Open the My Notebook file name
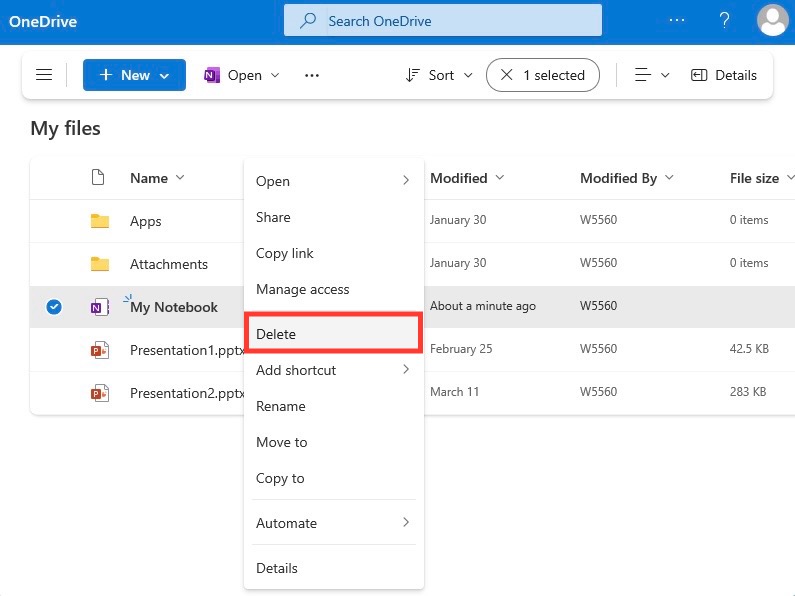Viewport: 795px width, 596px height. click(174, 307)
